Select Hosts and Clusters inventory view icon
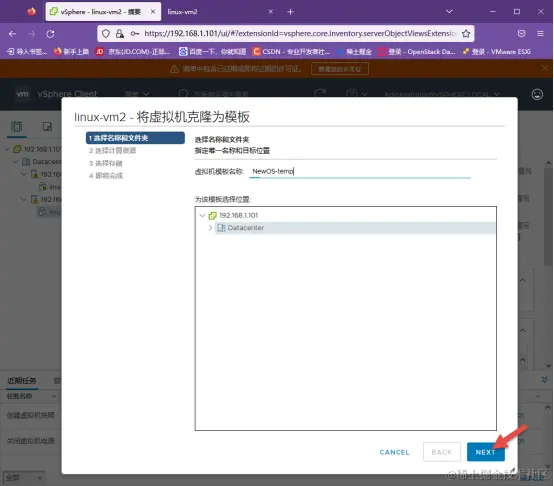Viewport: 554px width, 486px height. [x=17, y=126]
